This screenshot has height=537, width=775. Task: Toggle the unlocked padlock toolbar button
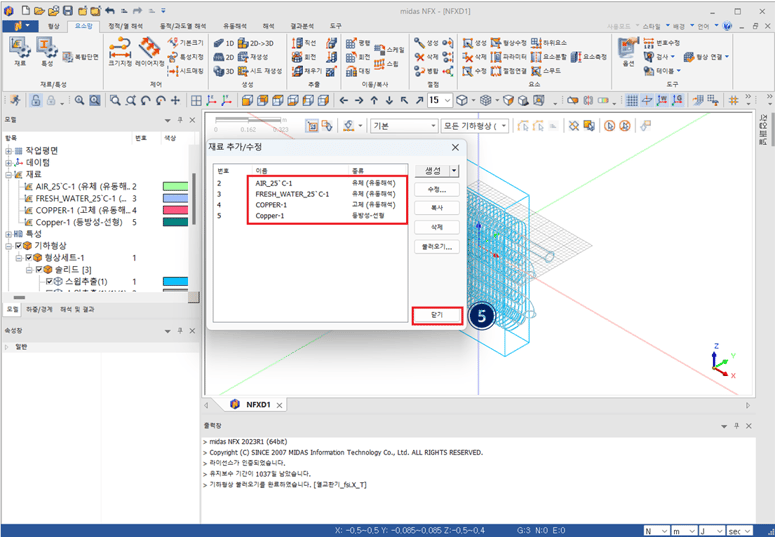coord(36,100)
